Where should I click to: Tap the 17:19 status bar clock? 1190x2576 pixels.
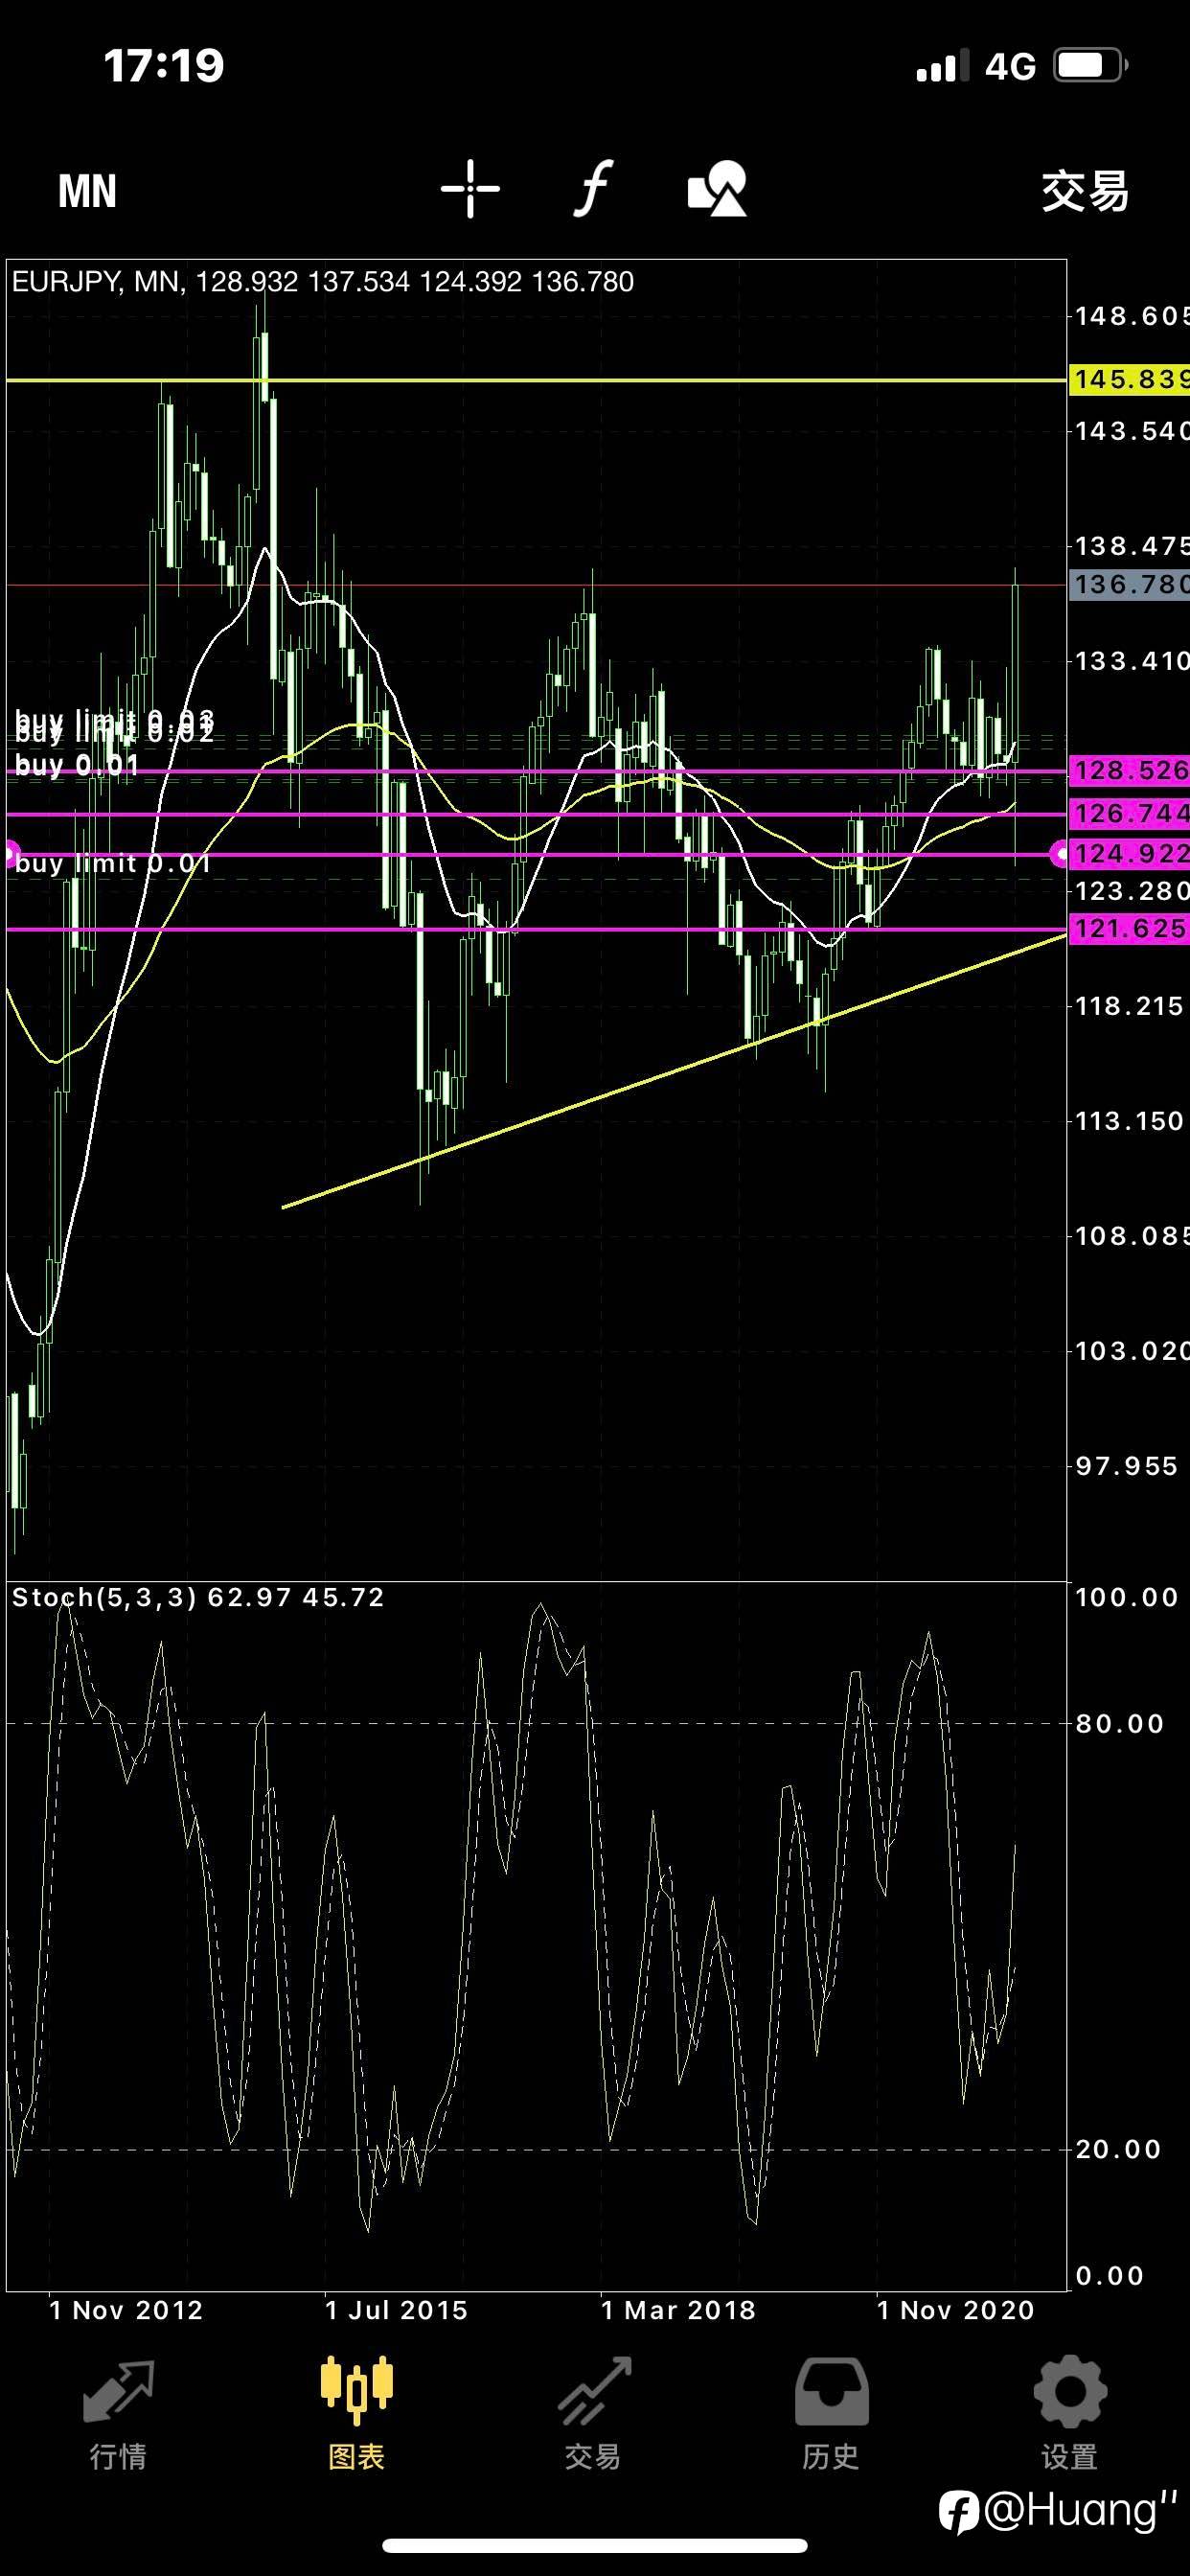163,66
